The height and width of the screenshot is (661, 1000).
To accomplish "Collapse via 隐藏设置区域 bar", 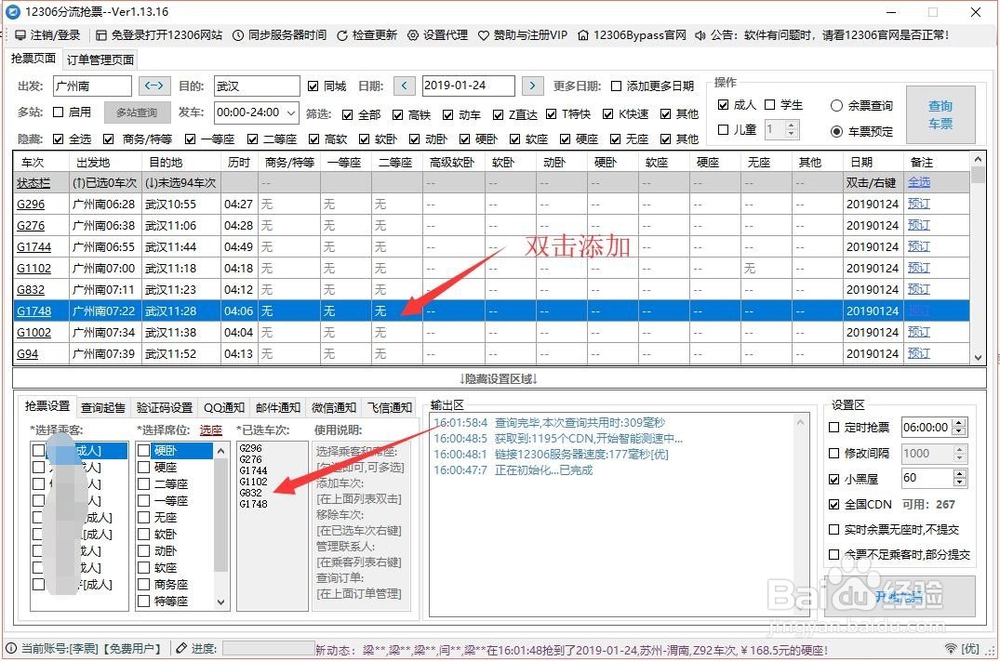I will point(499,378).
